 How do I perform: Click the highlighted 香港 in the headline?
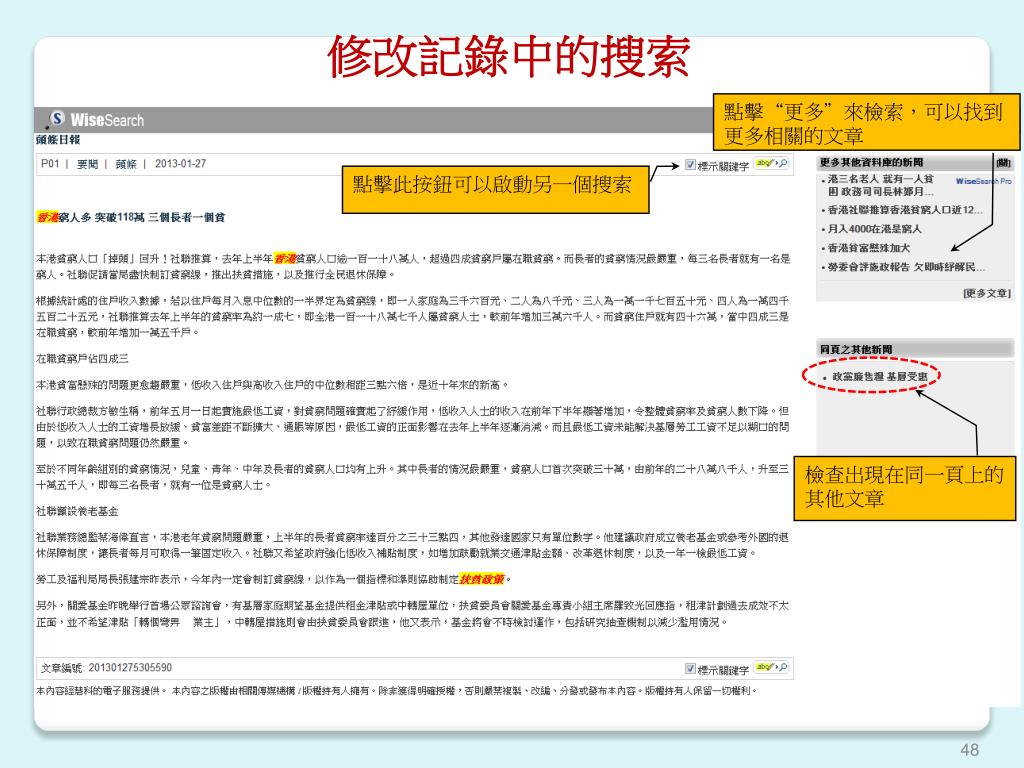(48, 217)
